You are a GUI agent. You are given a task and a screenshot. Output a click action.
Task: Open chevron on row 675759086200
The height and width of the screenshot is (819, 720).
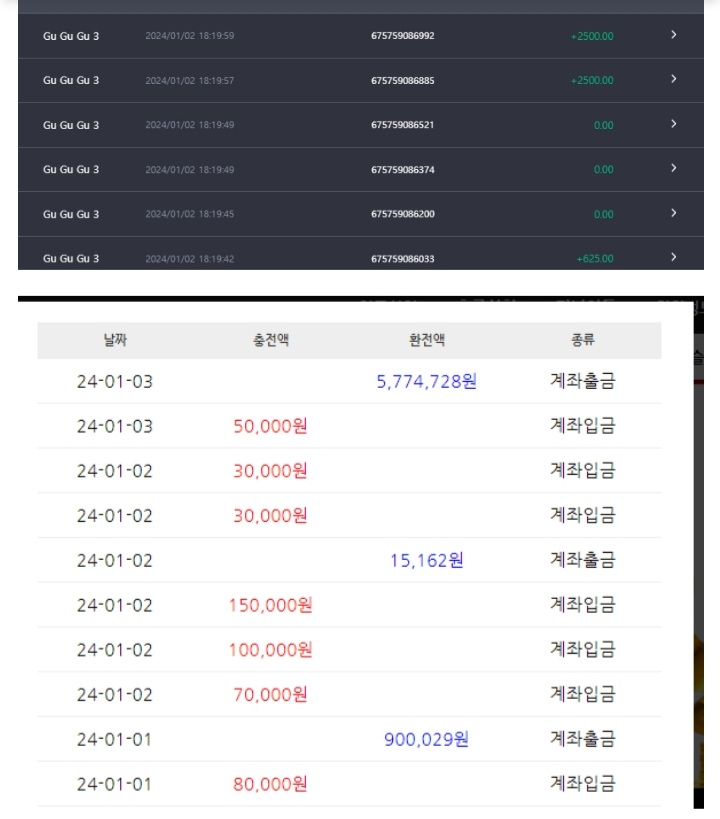[673, 213]
